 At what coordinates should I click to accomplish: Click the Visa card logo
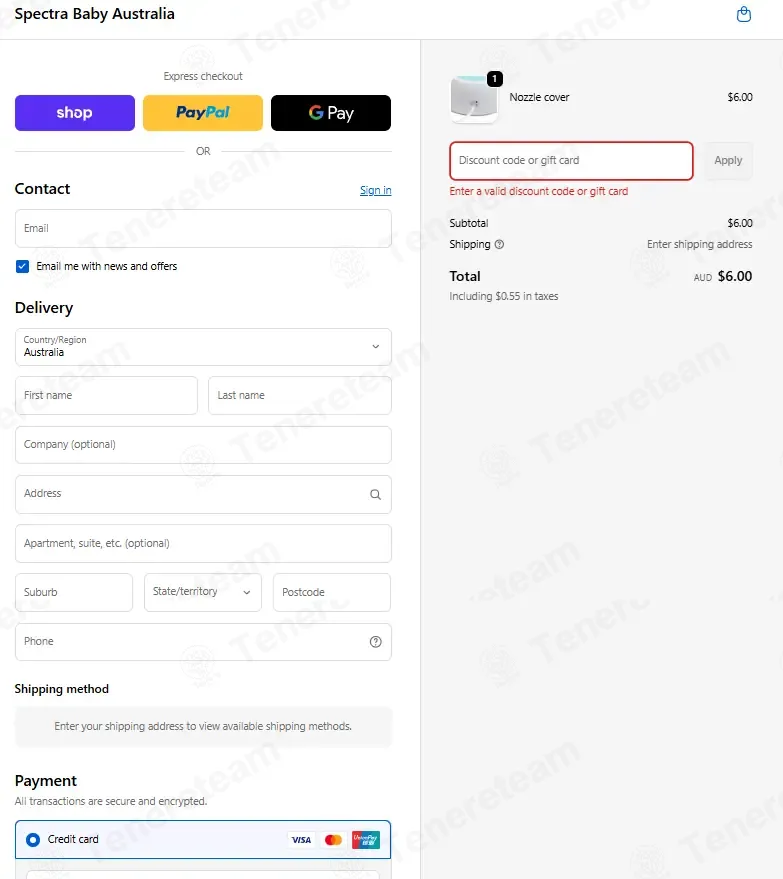(x=301, y=840)
